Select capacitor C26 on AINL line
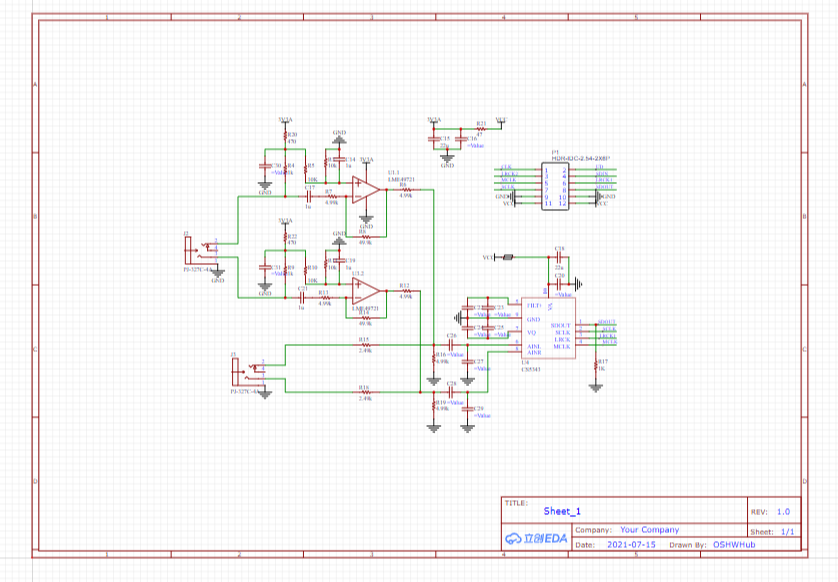The image size is (838, 582). click(451, 345)
